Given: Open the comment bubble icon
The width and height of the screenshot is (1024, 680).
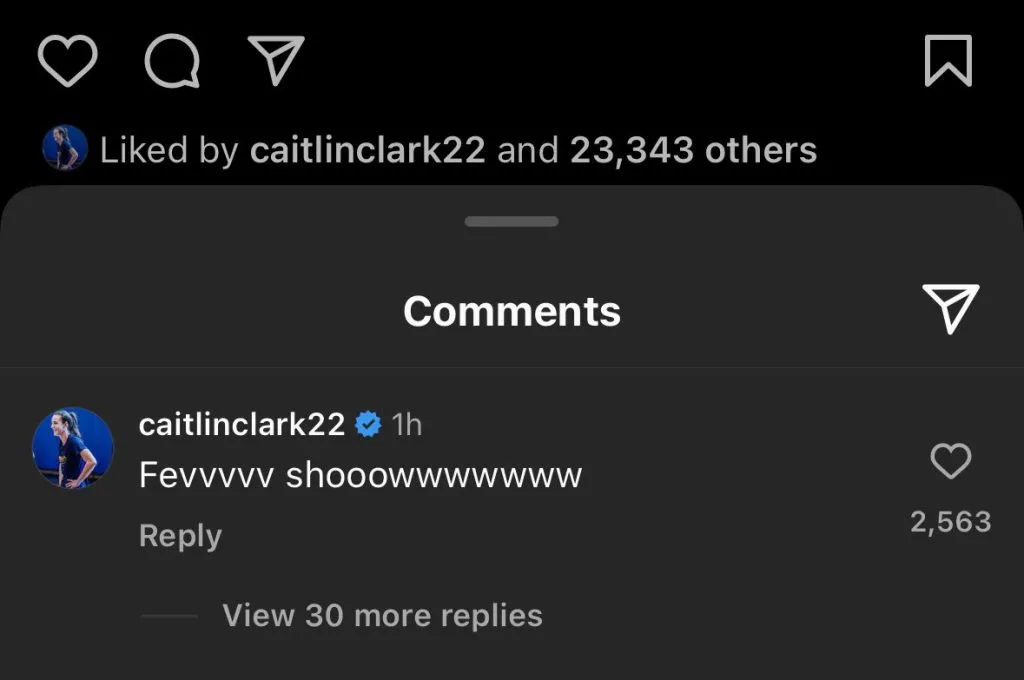Looking at the screenshot, I should tap(172, 60).
